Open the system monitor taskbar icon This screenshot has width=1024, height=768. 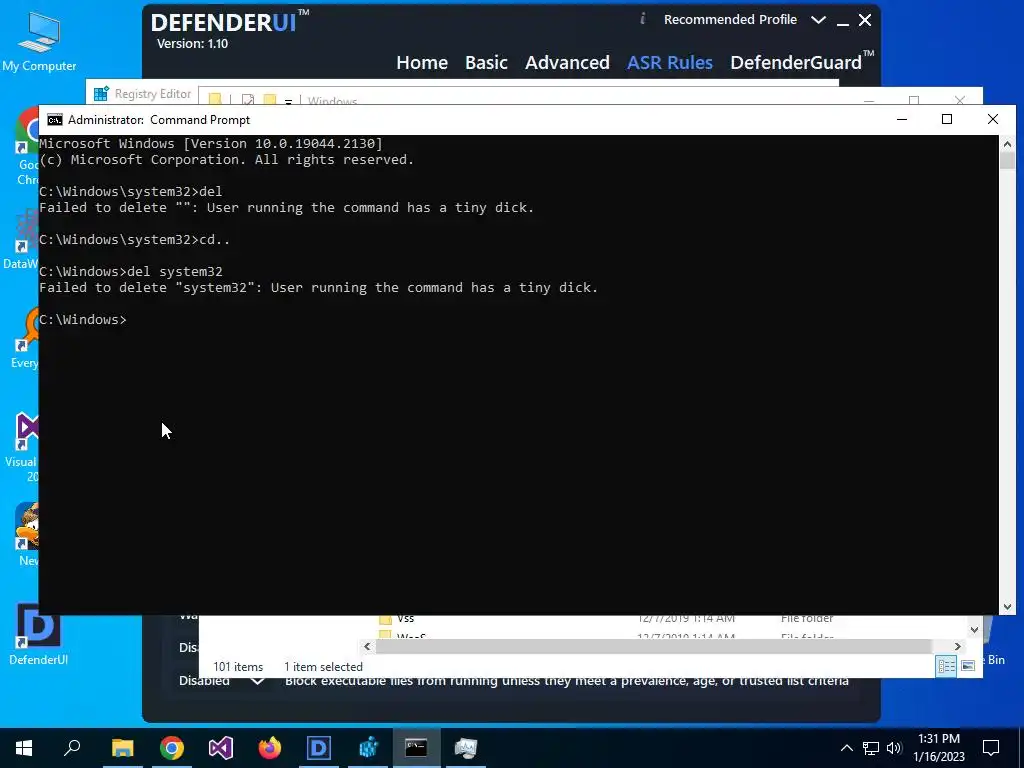tap(466, 748)
